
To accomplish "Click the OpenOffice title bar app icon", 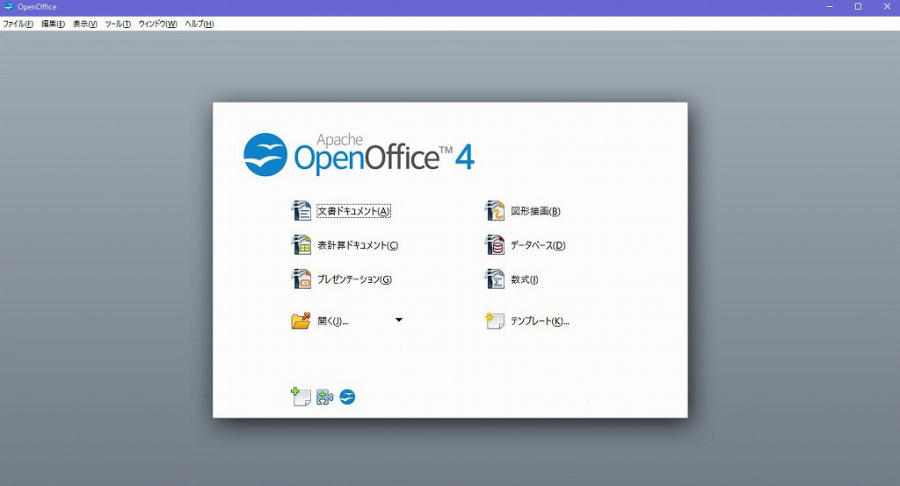I will [x=8, y=7].
